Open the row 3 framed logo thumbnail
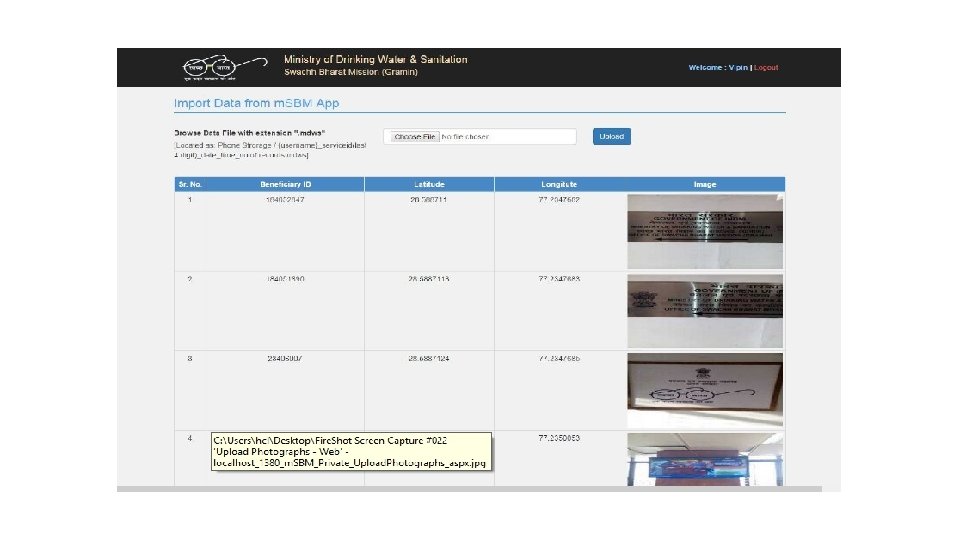 pyautogui.click(x=705, y=390)
